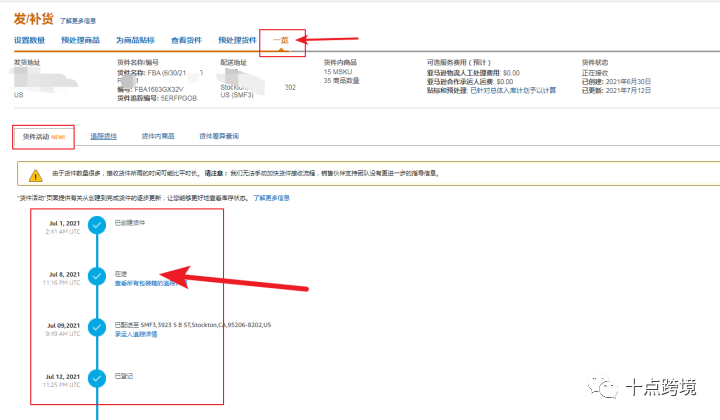Click the Jul 12, 2021 checkmark marker
The image size is (720, 420).
[x=97, y=379]
